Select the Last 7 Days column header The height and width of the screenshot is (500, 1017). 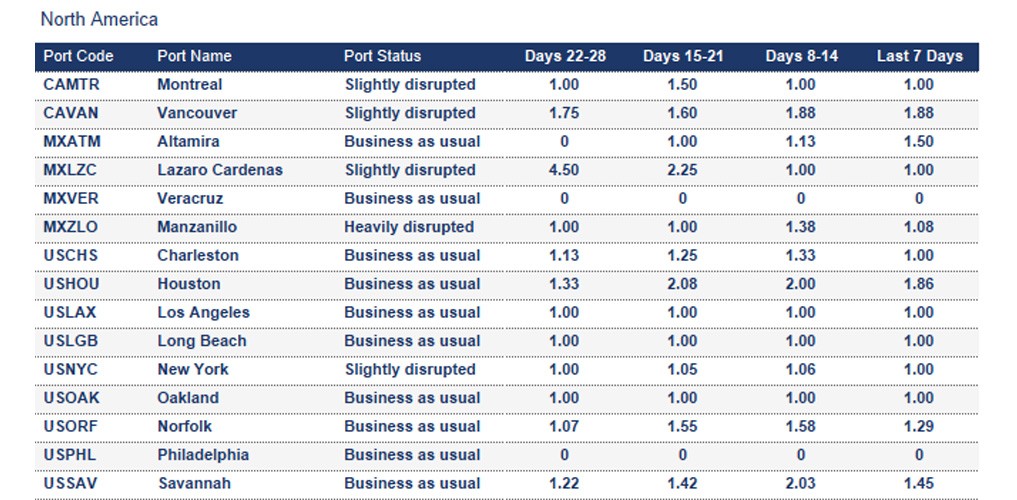[x=919, y=56]
